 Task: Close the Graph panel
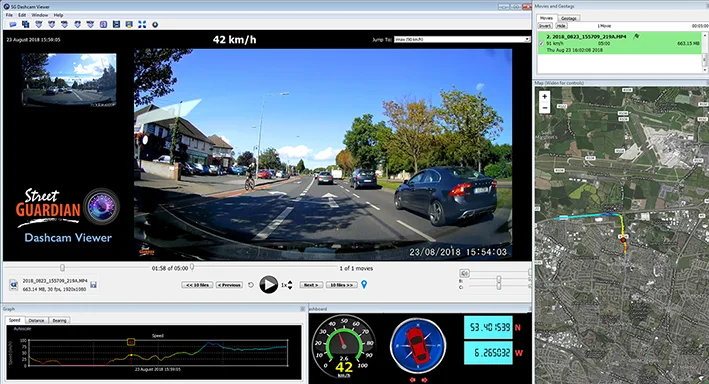pos(303,309)
